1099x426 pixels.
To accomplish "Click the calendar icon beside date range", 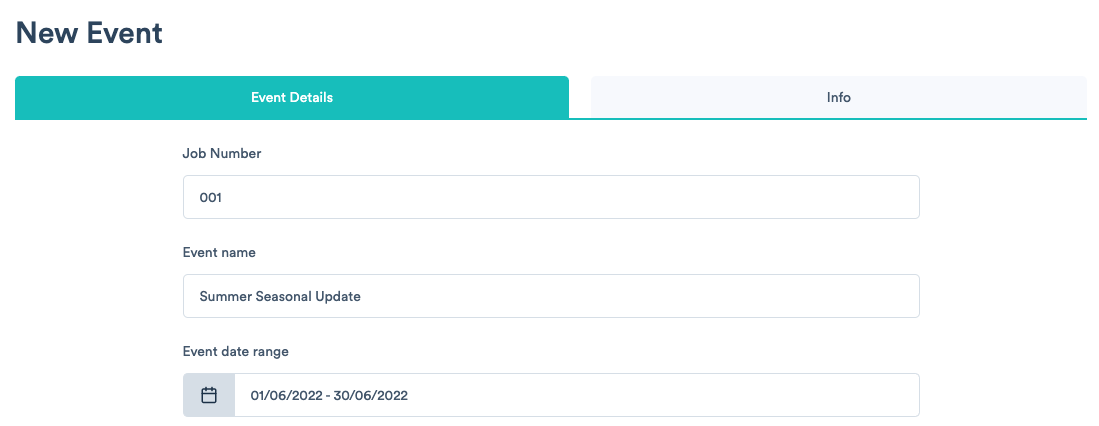I will (209, 395).
